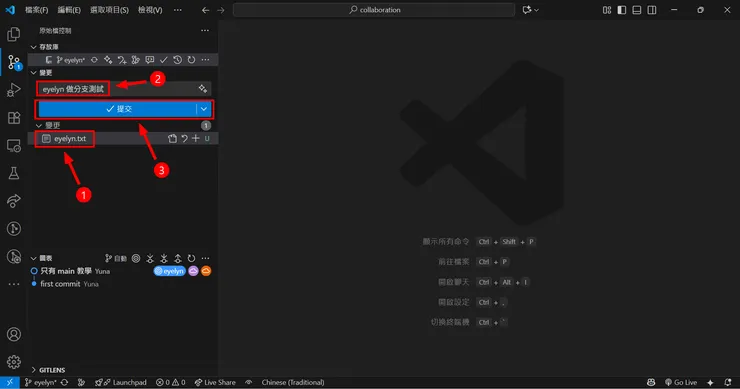Collapse the 存放庫 section
This screenshot has height=389, width=740.
34,47
